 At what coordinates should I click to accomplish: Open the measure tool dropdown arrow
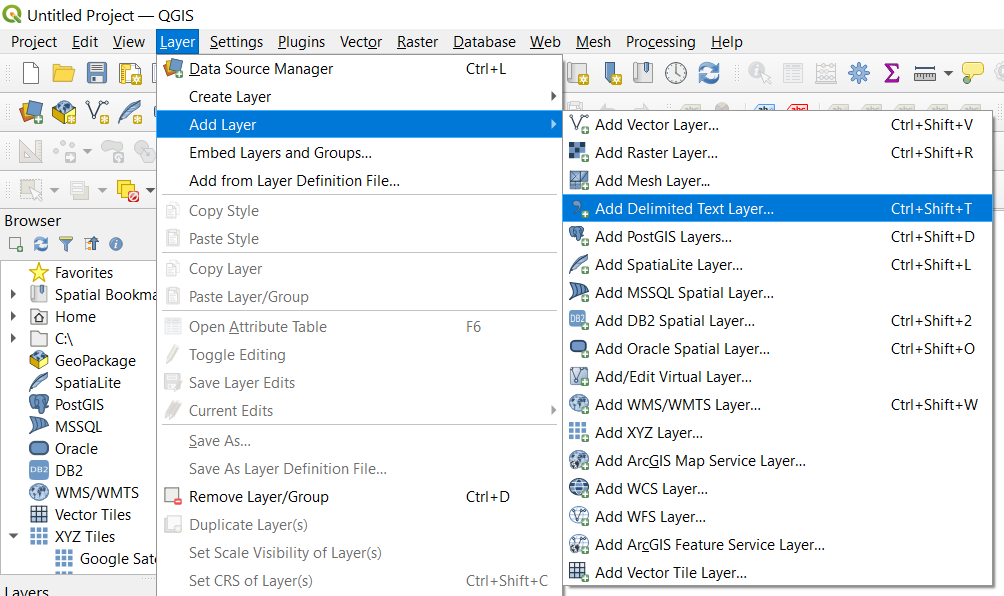pos(948,74)
